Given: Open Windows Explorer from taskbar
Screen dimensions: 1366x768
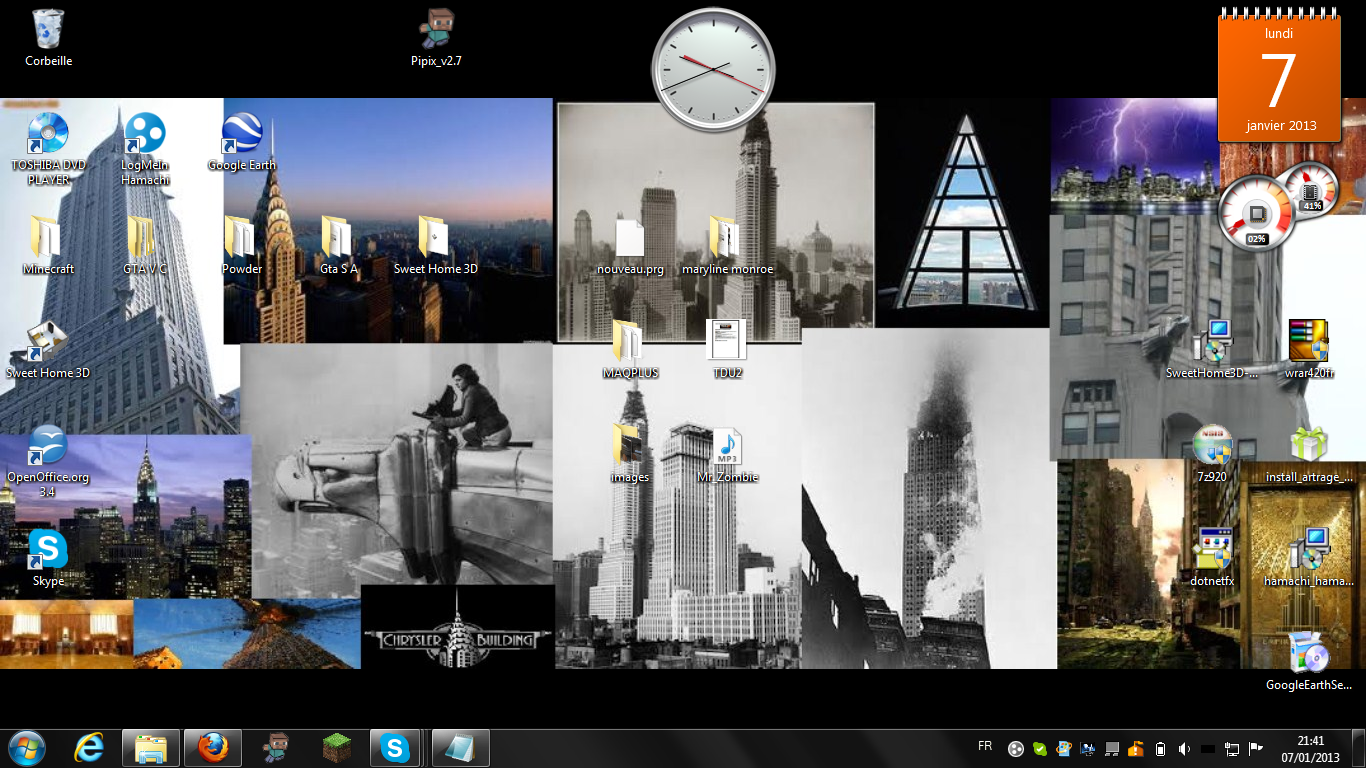Looking at the screenshot, I should click(151, 748).
